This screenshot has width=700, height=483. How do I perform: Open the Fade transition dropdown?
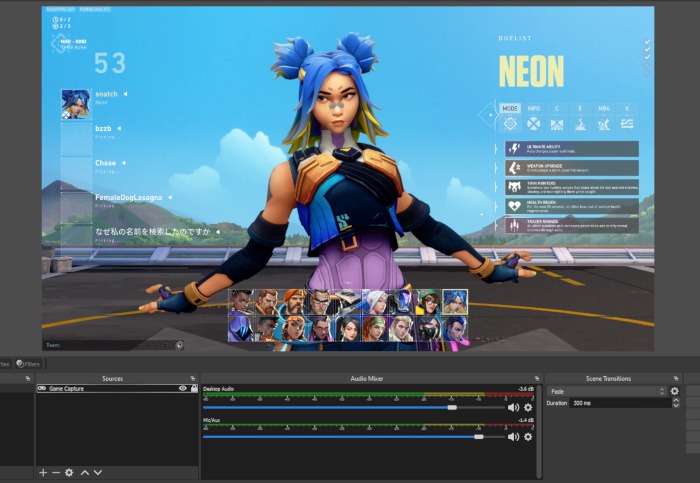click(x=607, y=391)
